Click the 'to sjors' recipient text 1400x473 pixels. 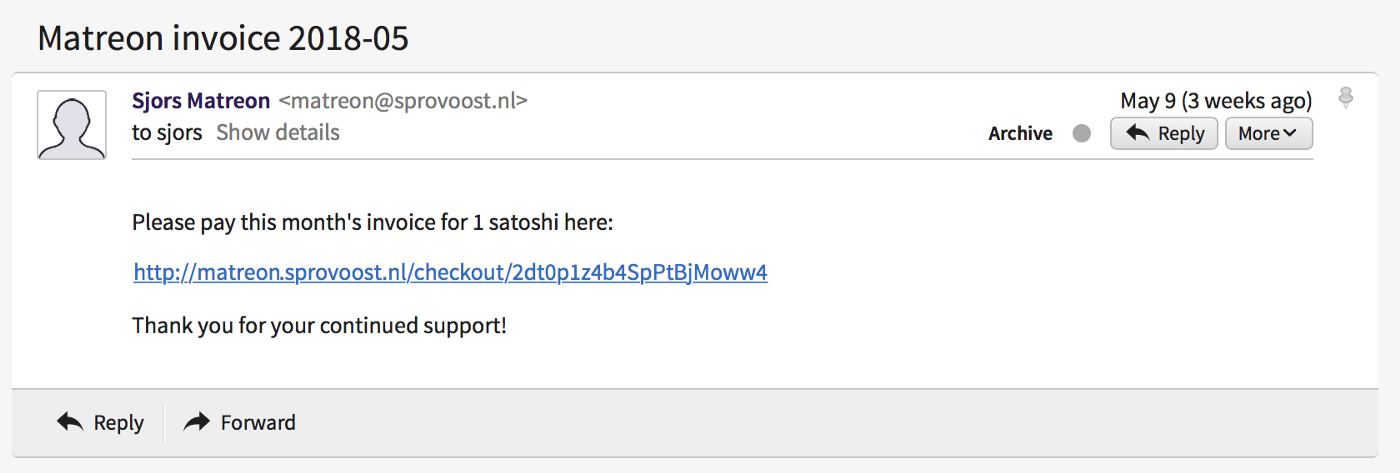coord(167,132)
